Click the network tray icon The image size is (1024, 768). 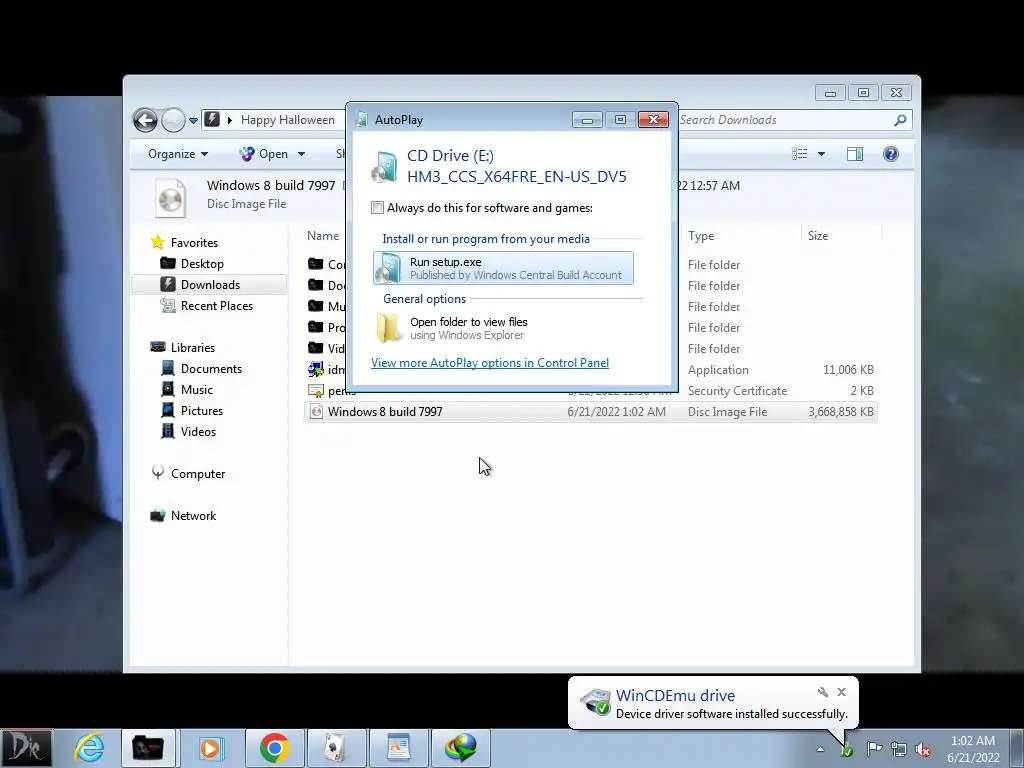click(x=899, y=750)
